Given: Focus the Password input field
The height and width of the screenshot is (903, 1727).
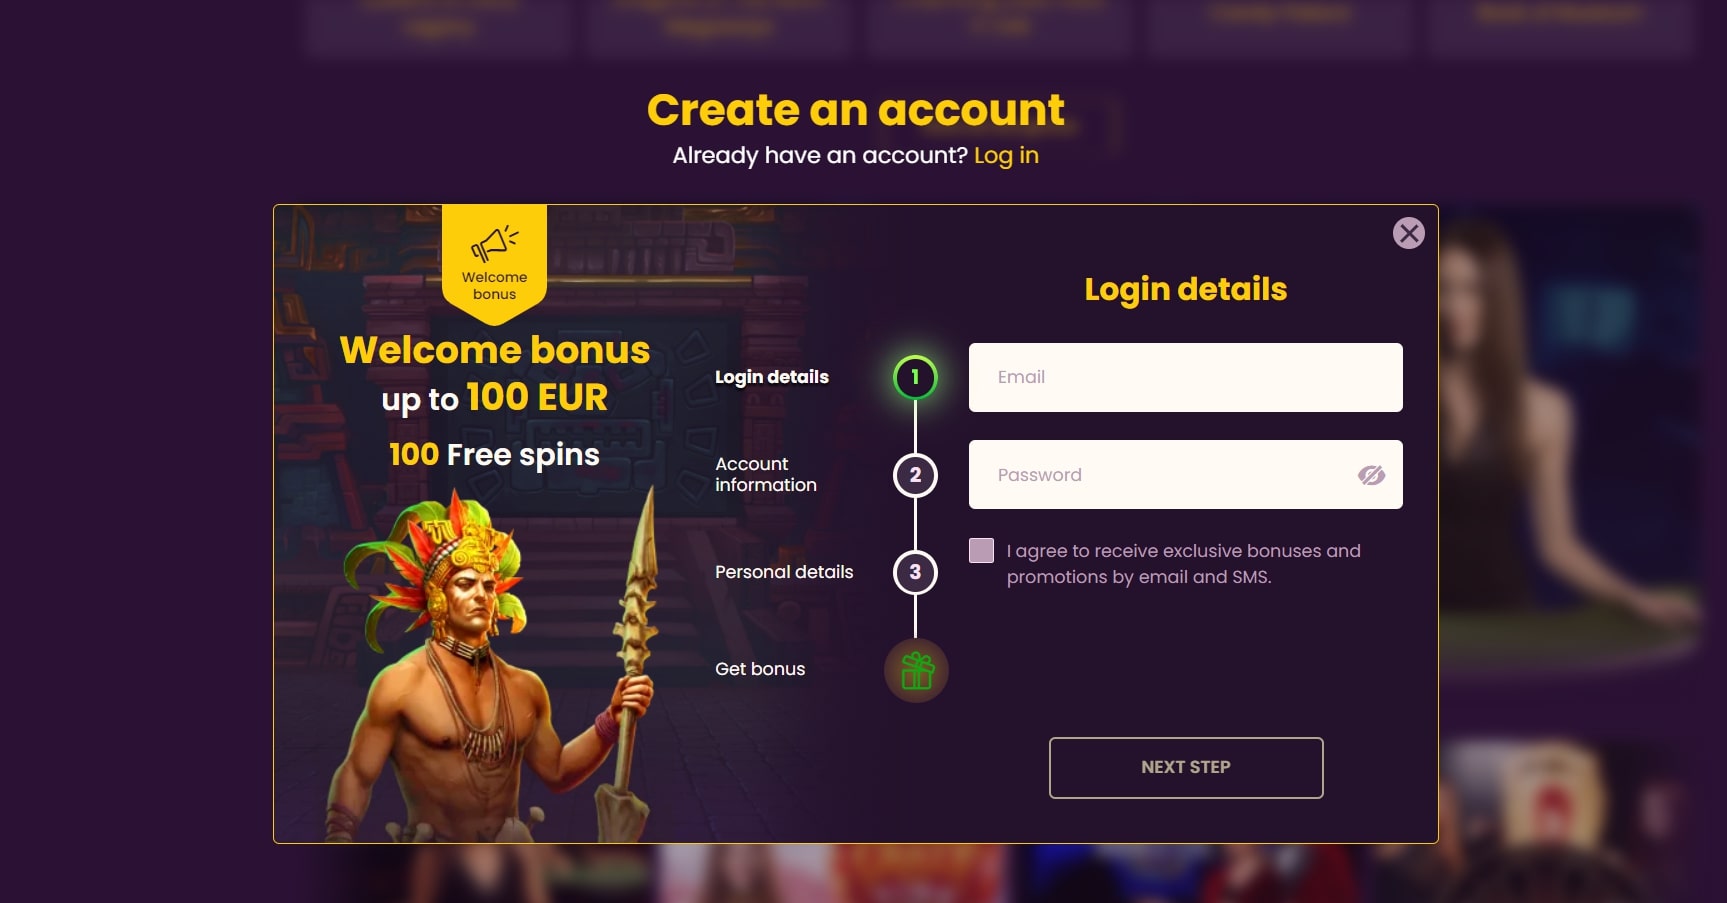Looking at the screenshot, I should pyautogui.click(x=1185, y=475).
